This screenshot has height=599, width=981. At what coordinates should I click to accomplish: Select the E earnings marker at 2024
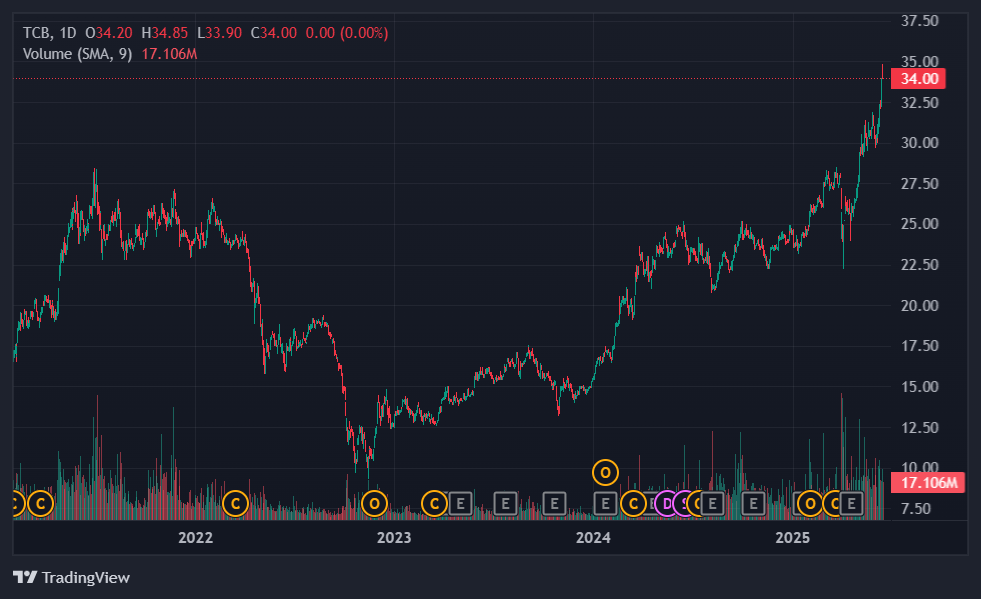pyautogui.click(x=605, y=503)
